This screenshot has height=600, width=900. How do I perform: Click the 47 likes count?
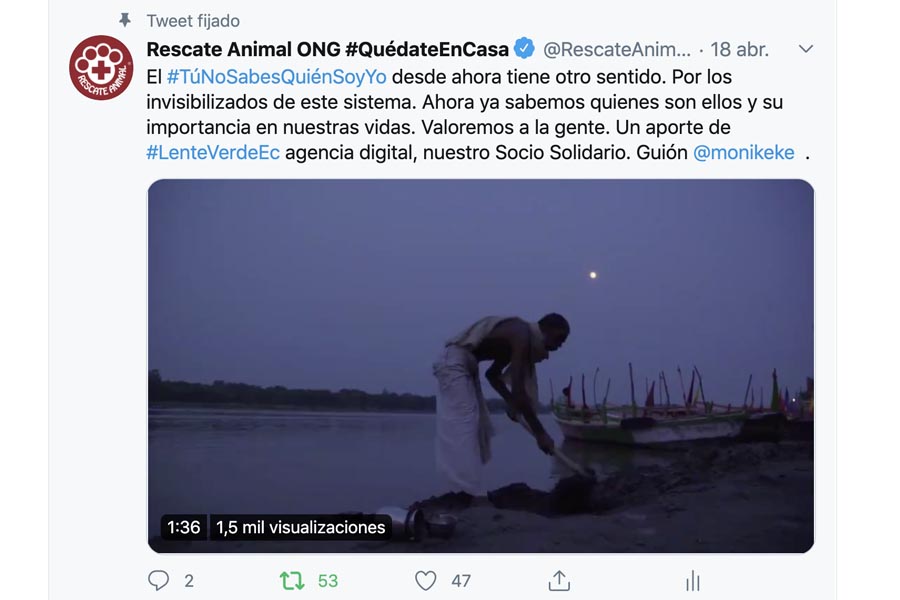[x=461, y=581]
